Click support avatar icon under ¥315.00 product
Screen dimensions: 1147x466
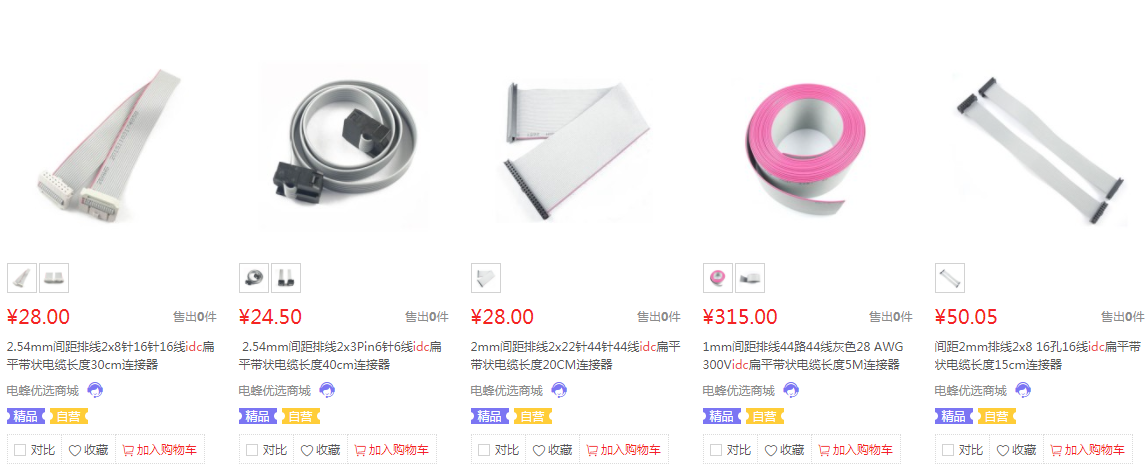[x=791, y=390]
